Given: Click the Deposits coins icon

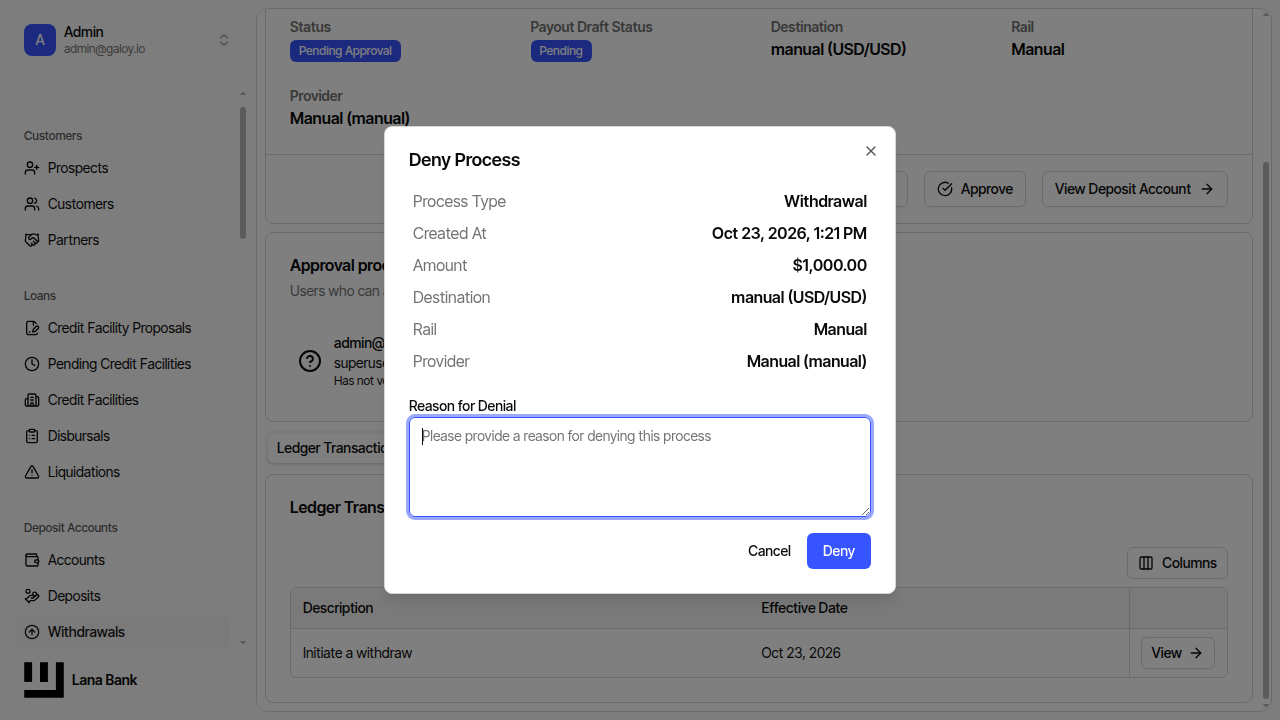Looking at the screenshot, I should 32,596.
